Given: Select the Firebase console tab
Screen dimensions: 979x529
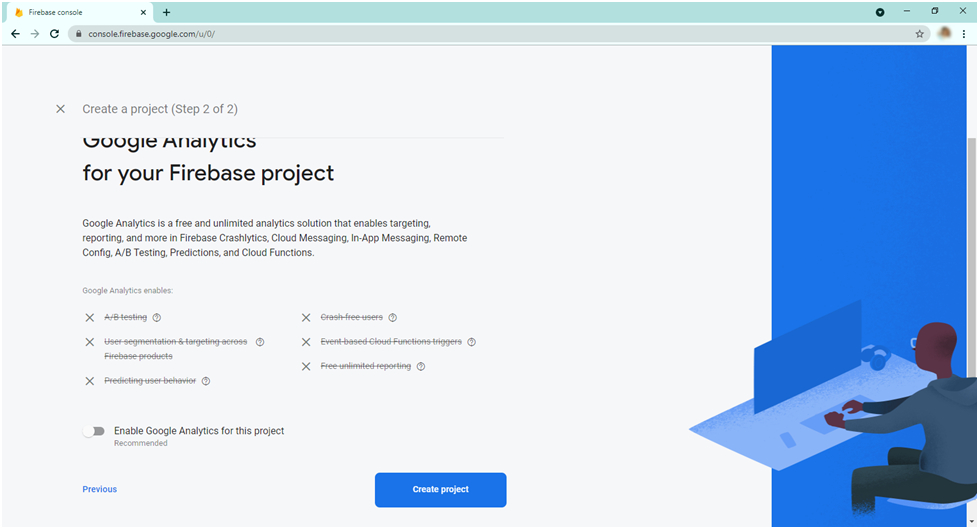Looking at the screenshot, I should [79, 12].
